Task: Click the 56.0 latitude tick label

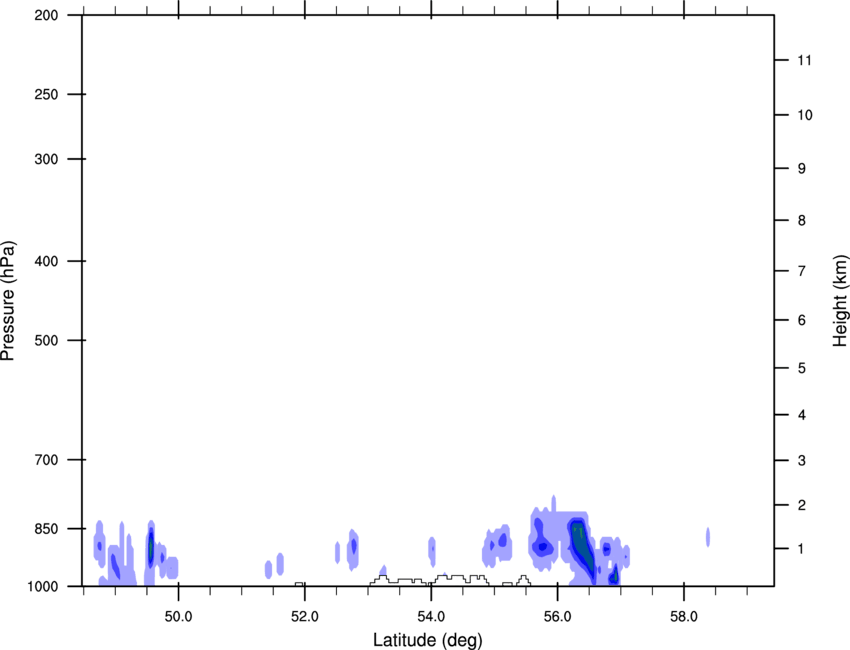Action: pos(557,617)
